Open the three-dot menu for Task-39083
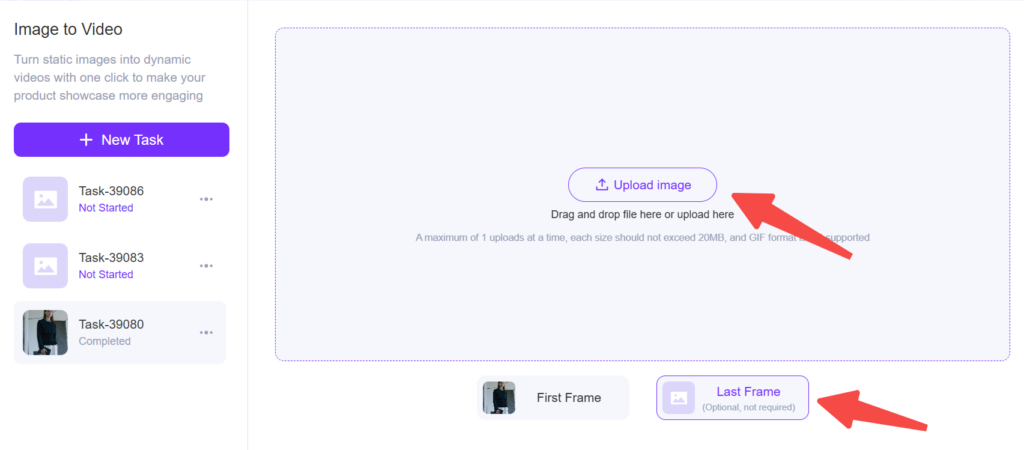Screen dimensions: 1024x450 [206, 265]
